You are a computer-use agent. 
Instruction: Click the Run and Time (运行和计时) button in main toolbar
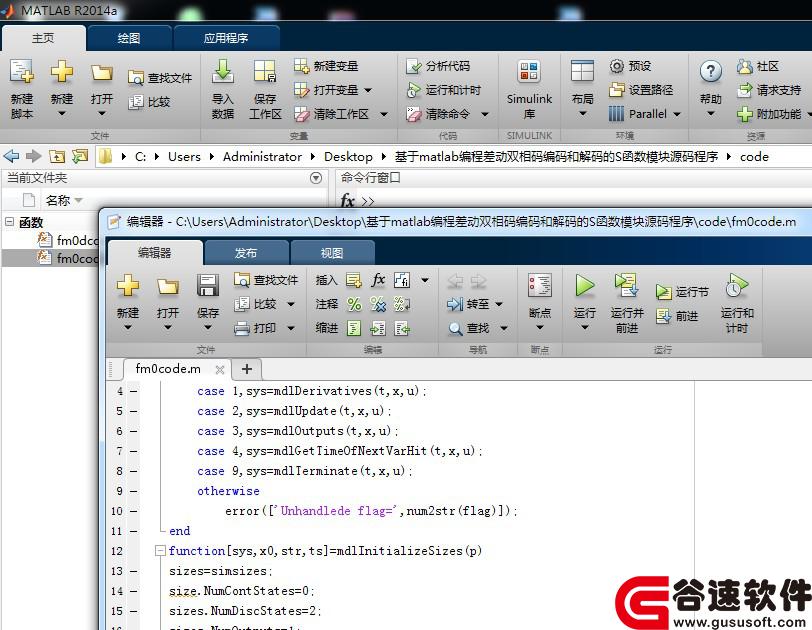pos(444,90)
